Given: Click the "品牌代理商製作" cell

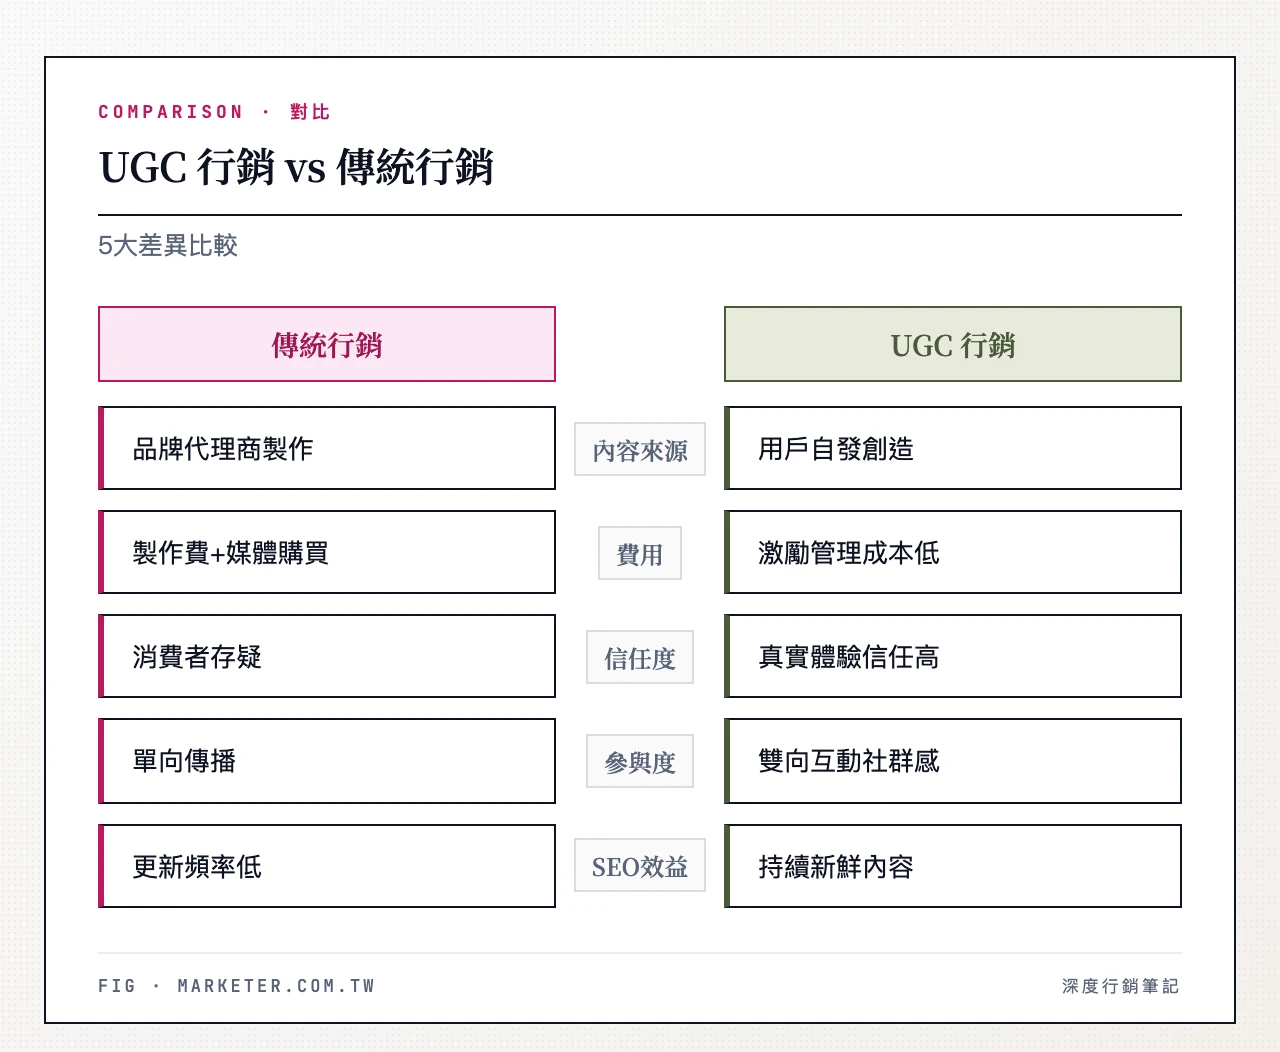Looking at the screenshot, I should click(327, 448).
